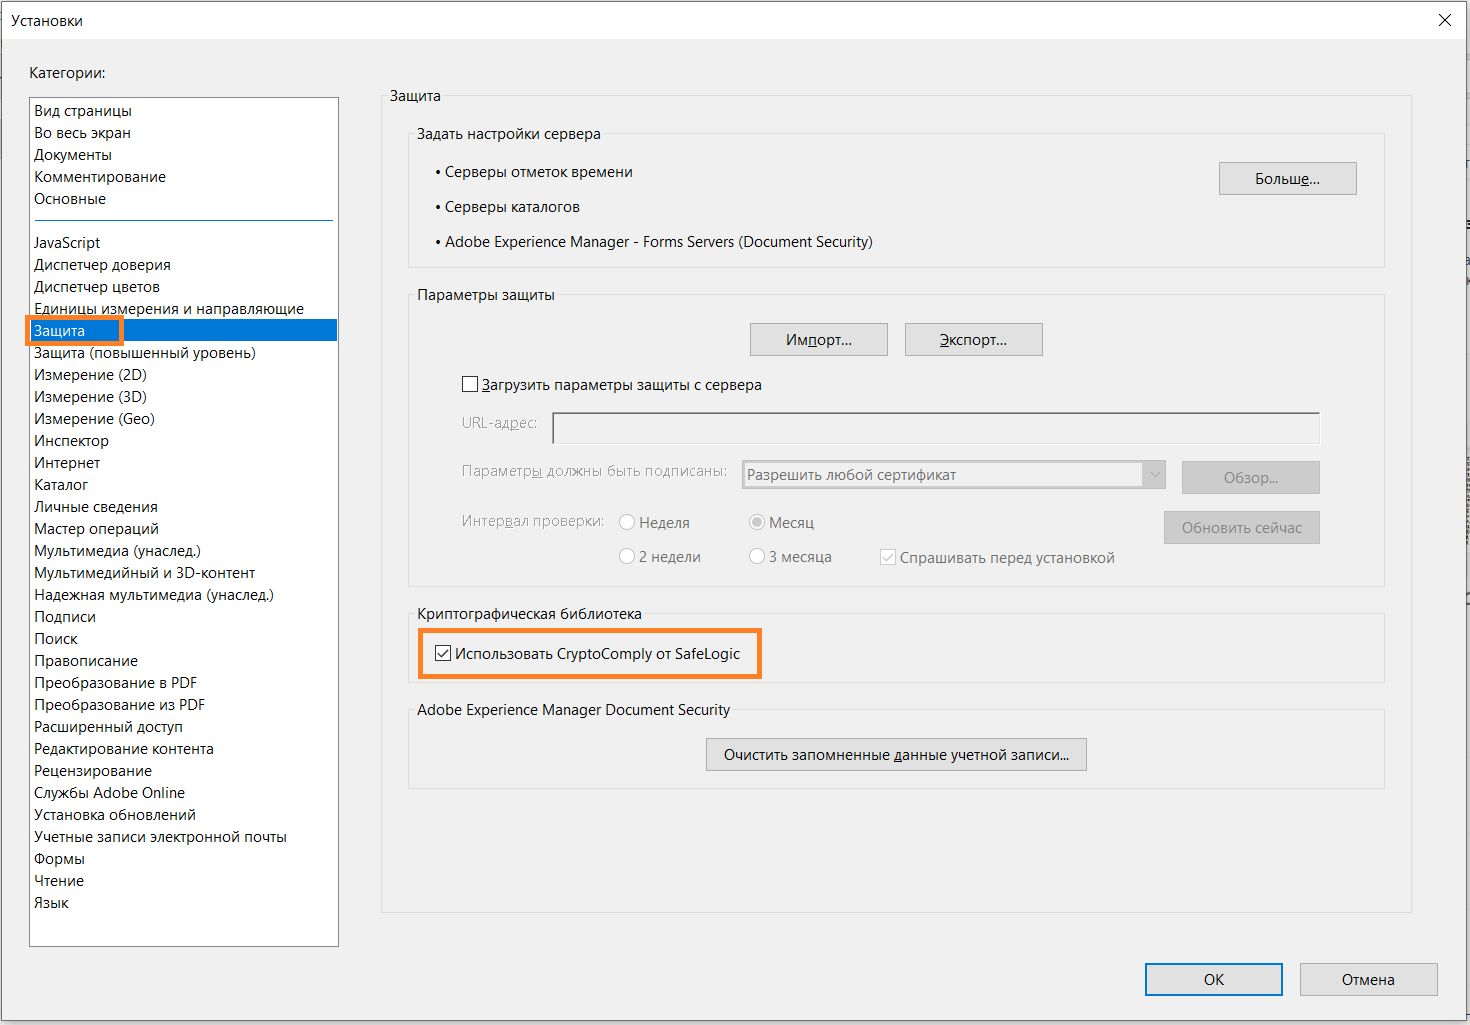This screenshot has width=1470, height=1025.
Task: Open the Чтение category
Action: [184, 881]
